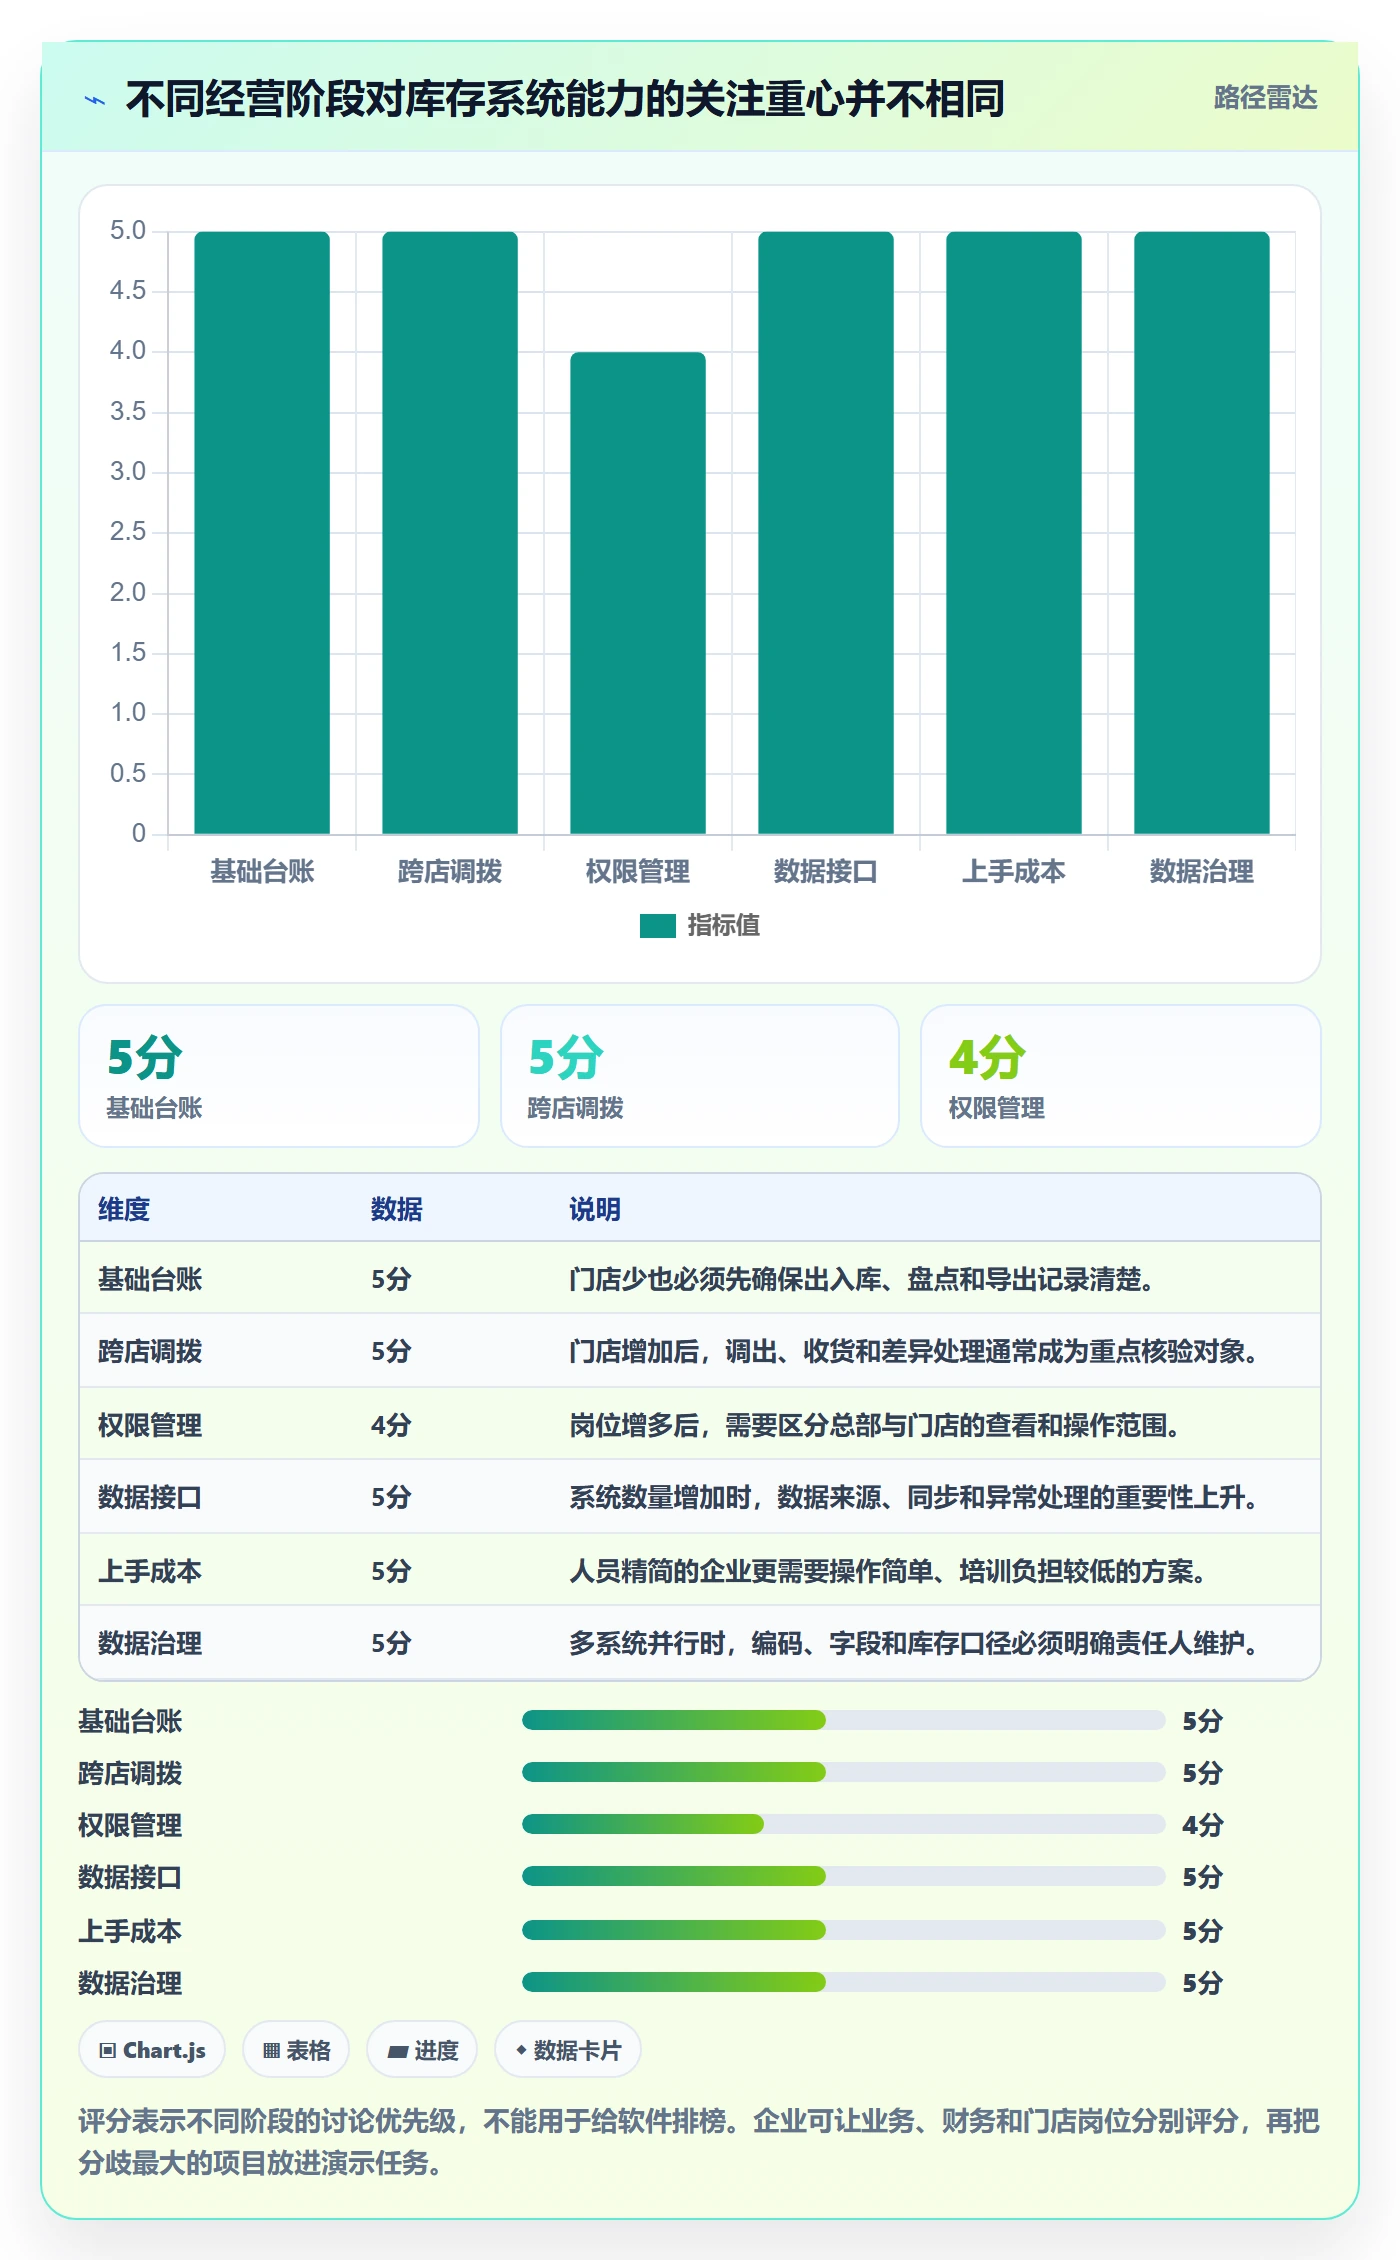The image size is (1400, 2260).
Task: Click the 路径雷达 label in header
Action: tap(1265, 98)
